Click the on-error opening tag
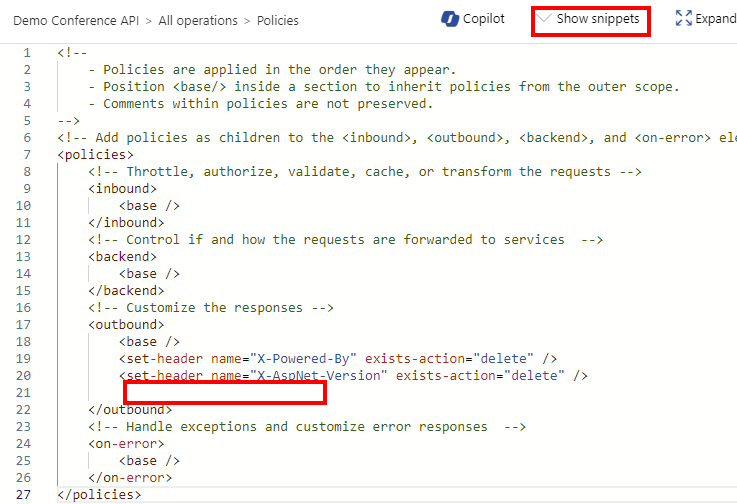The height and width of the screenshot is (504, 737). [x=126, y=444]
